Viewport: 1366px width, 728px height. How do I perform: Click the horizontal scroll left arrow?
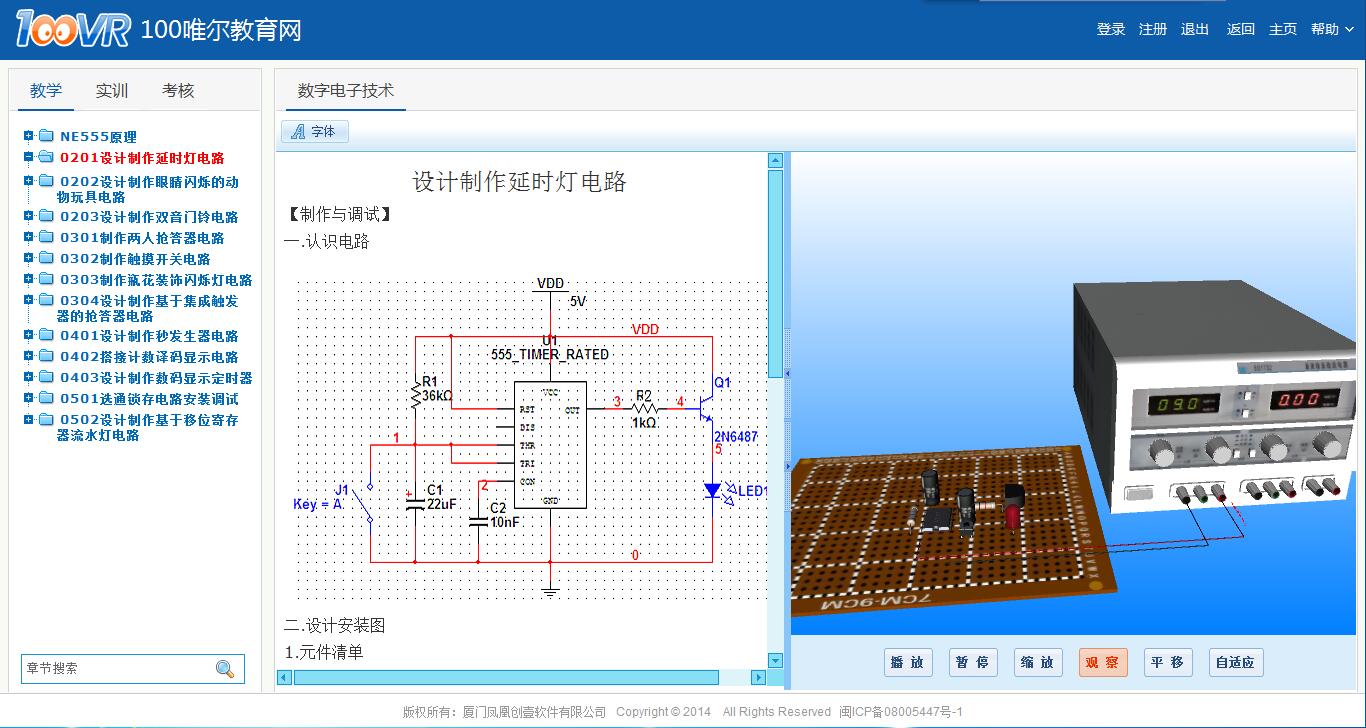tap(284, 677)
